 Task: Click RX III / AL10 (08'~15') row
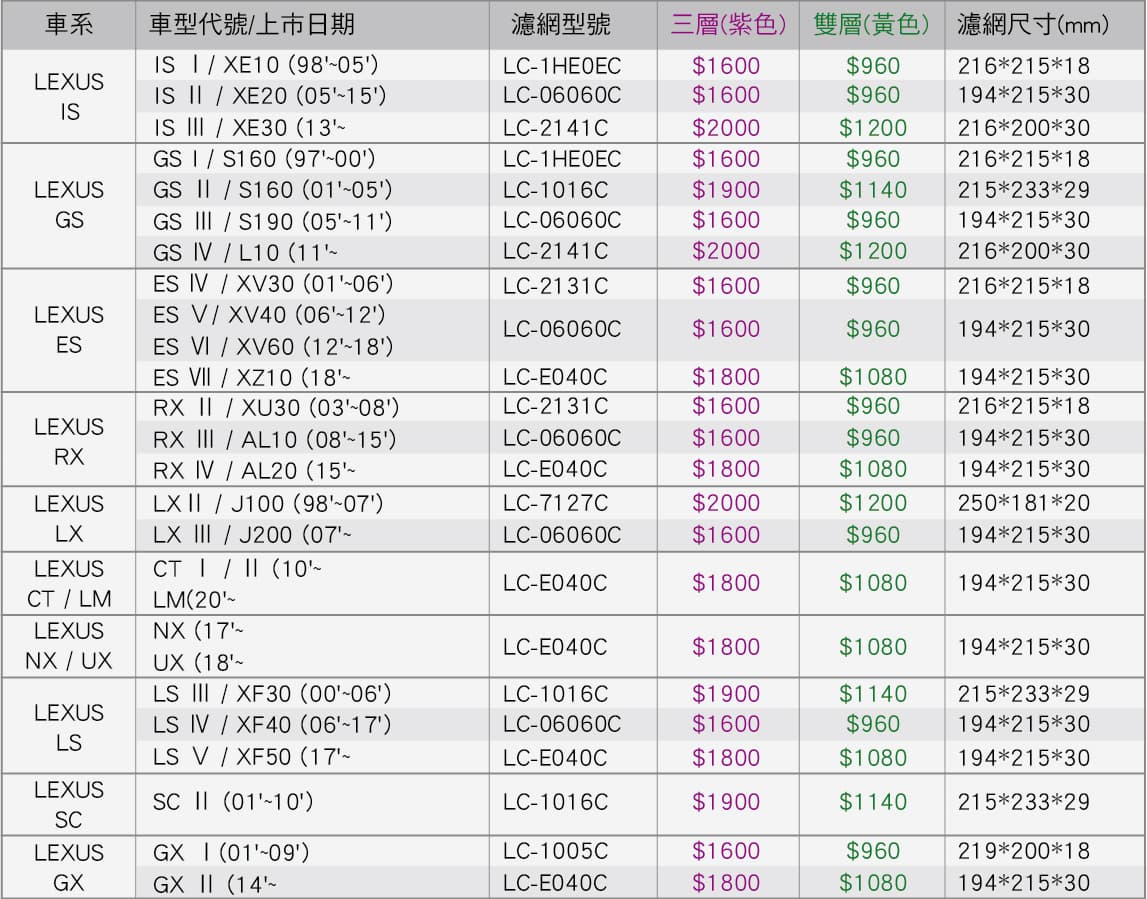640,438
